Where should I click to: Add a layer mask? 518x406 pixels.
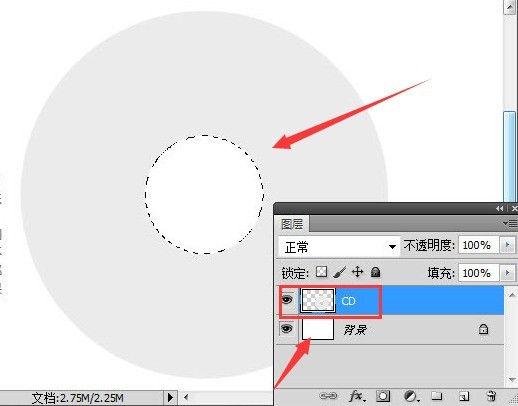pyautogui.click(x=383, y=396)
